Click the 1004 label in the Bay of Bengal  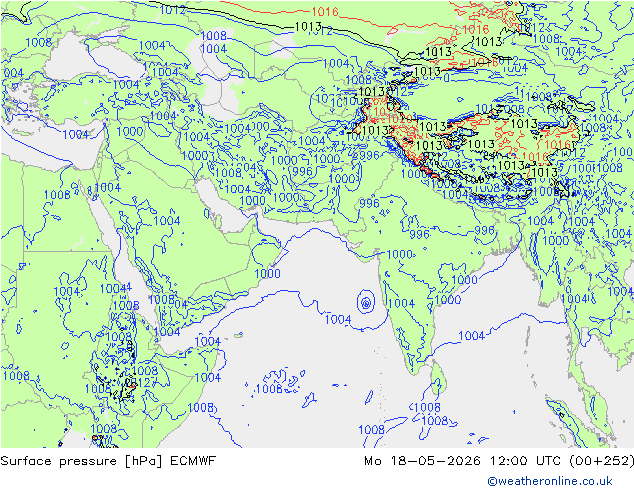pos(471,336)
